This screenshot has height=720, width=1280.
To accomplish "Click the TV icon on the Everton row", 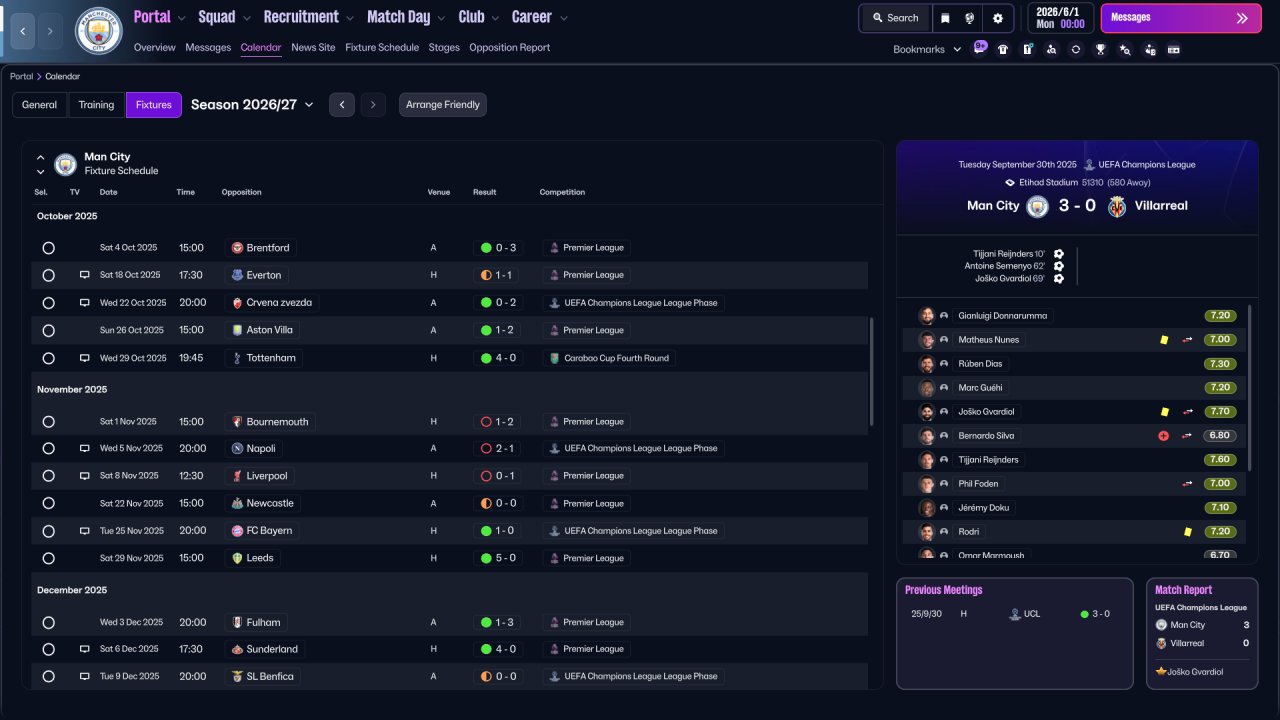I will point(85,275).
